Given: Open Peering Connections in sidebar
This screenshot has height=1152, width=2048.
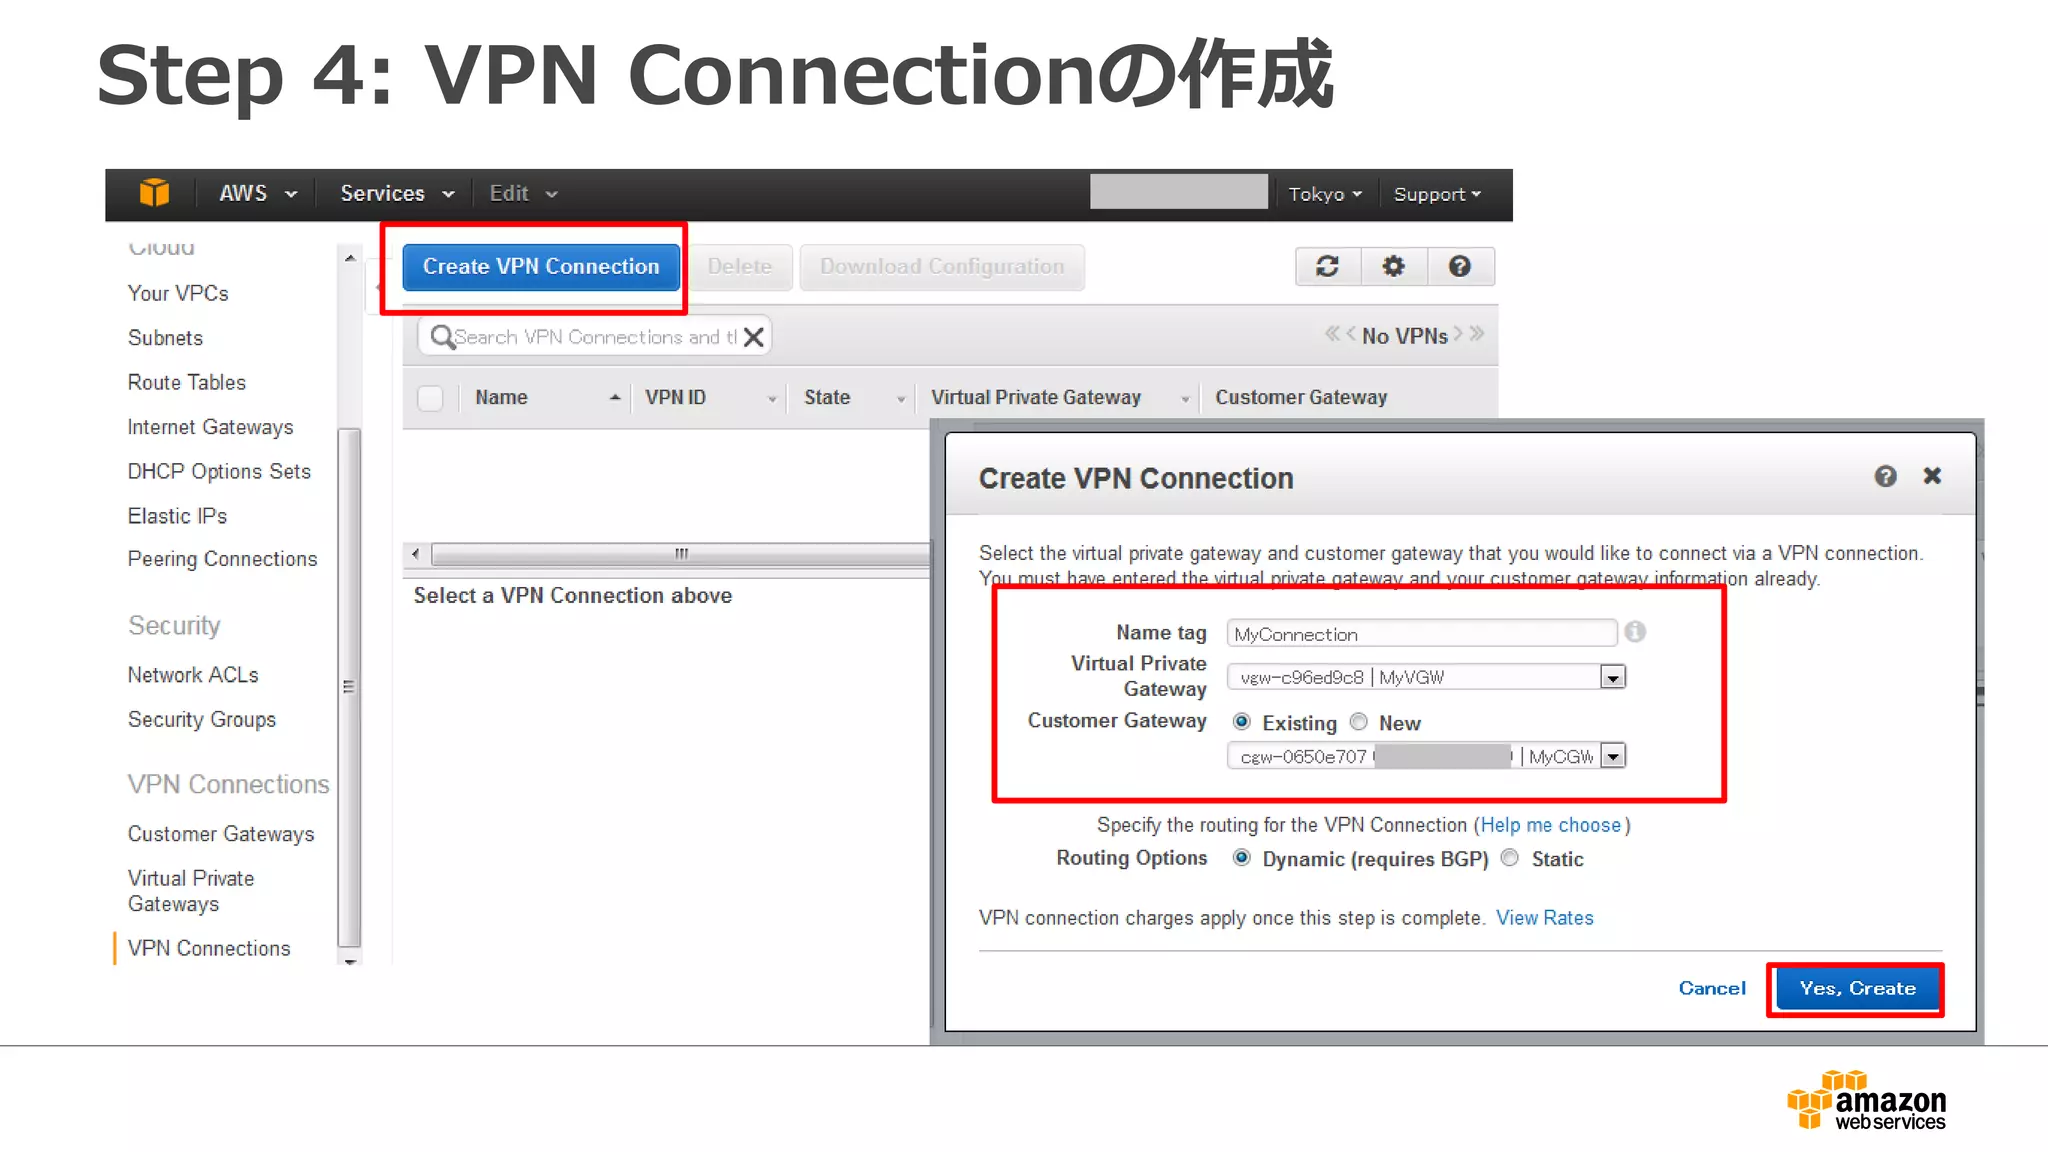Looking at the screenshot, I should click(222, 559).
